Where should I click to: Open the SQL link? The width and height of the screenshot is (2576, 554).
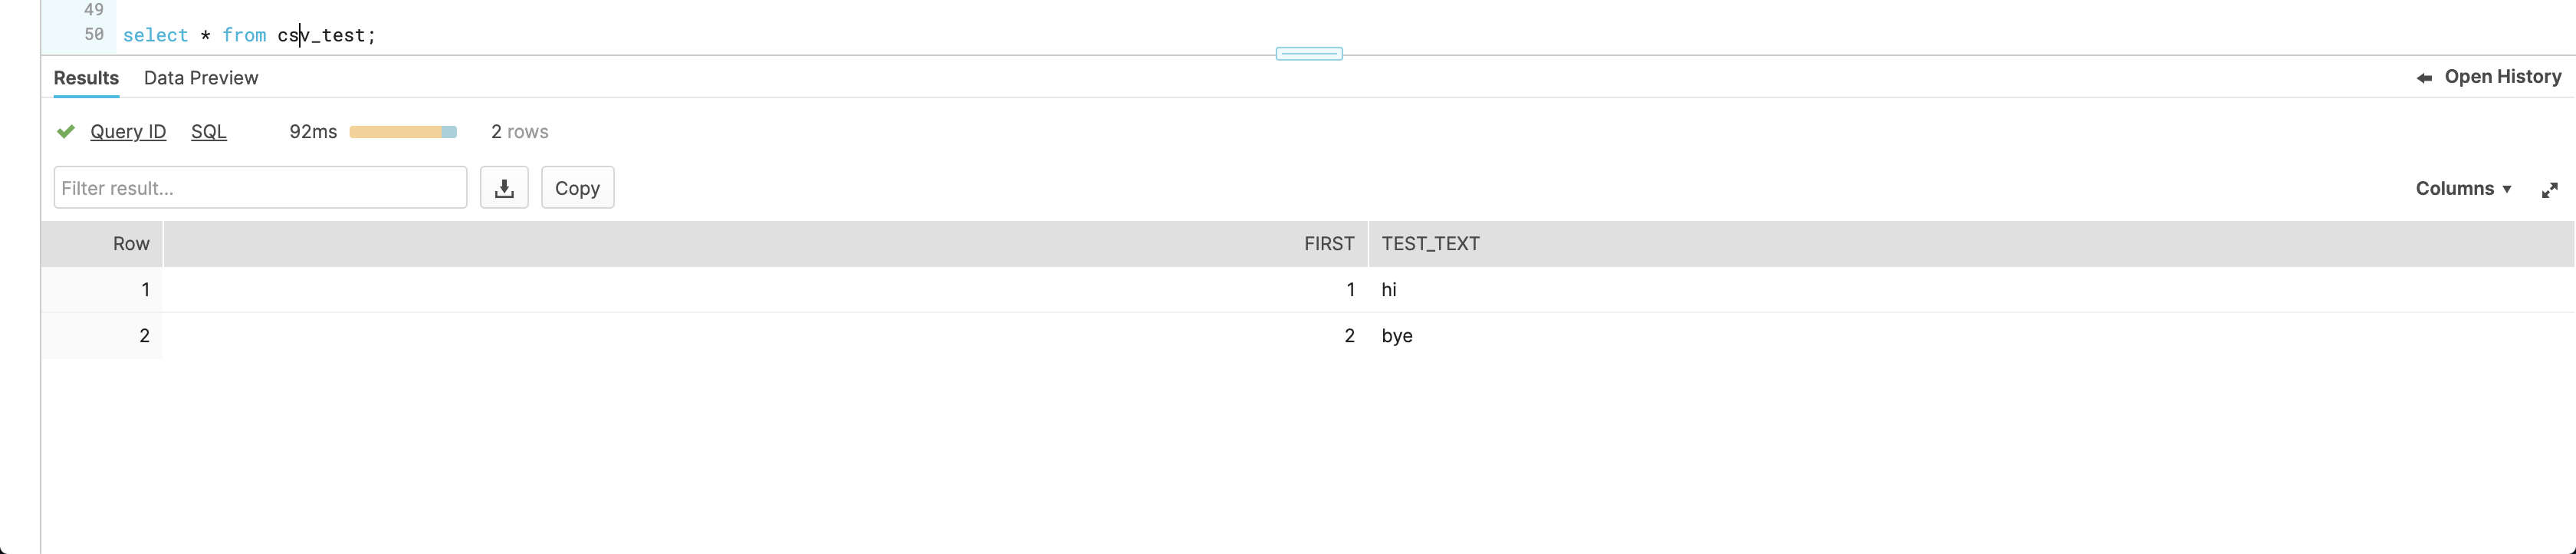(x=209, y=132)
